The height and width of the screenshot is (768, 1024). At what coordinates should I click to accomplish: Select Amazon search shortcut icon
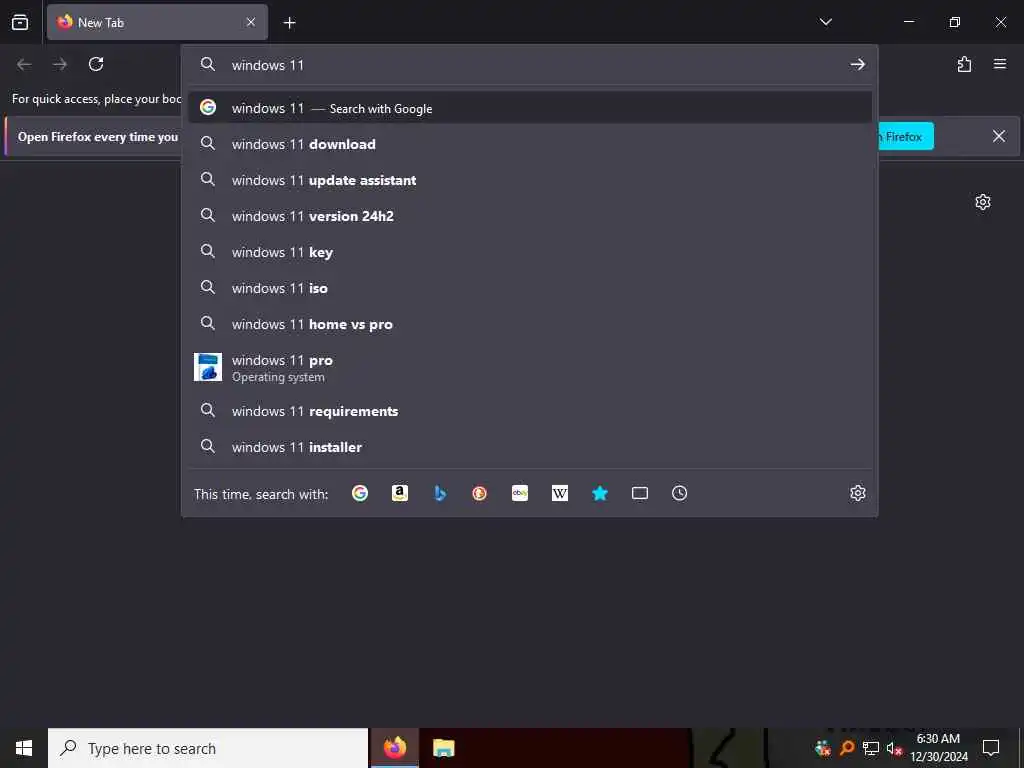click(x=400, y=493)
